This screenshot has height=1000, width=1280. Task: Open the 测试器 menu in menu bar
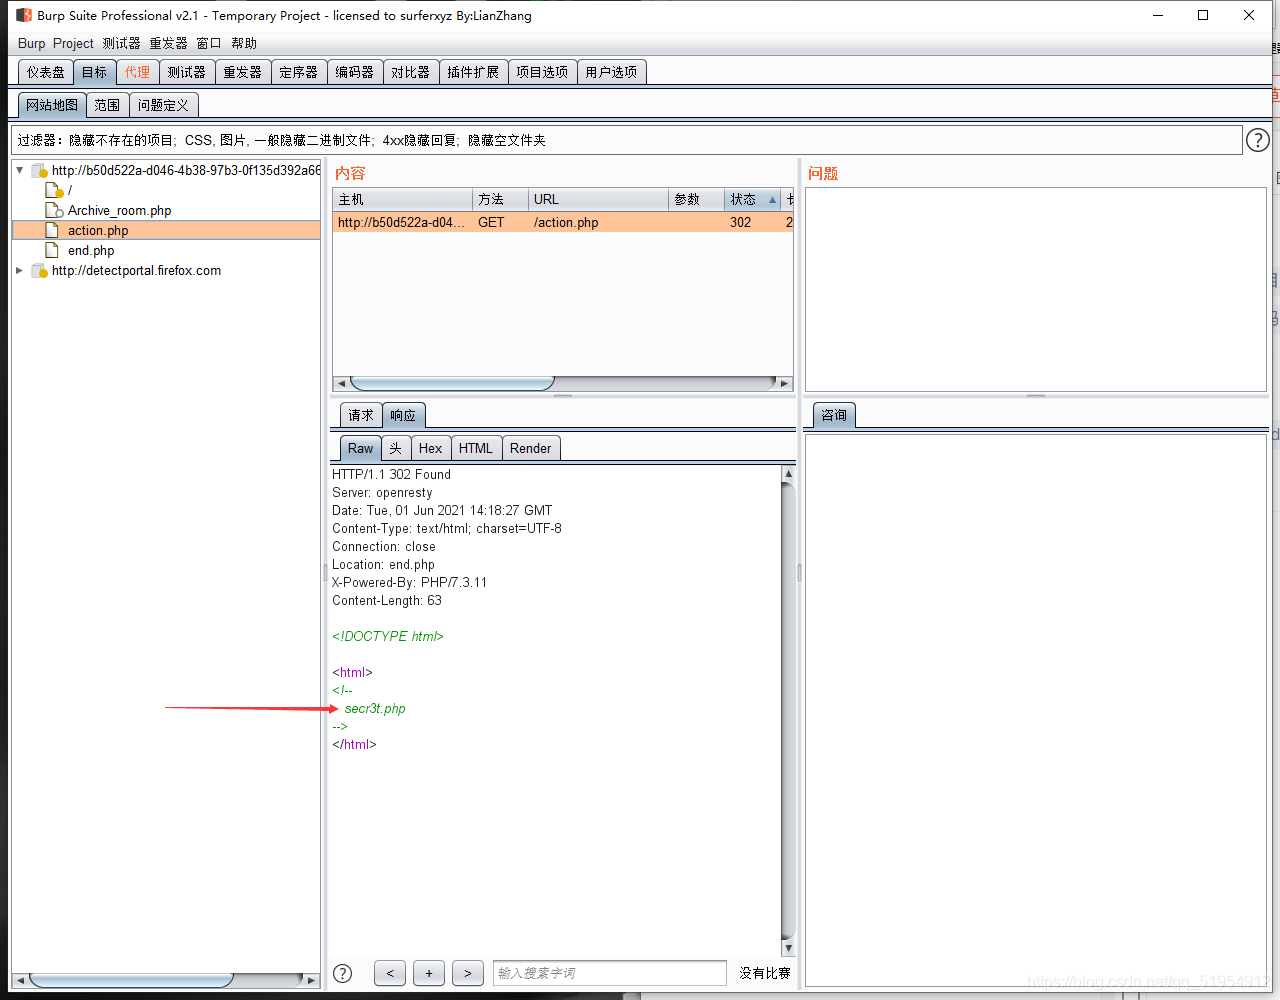click(121, 43)
